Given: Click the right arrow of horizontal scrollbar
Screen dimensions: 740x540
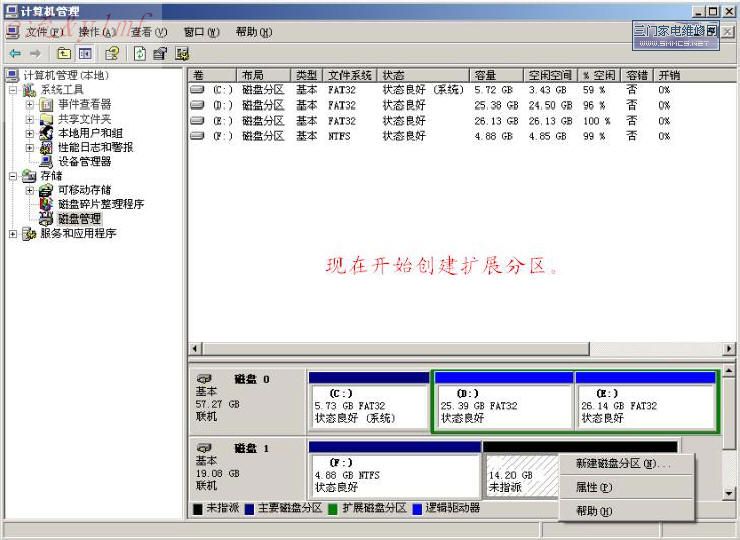Looking at the screenshot, I should [x=729, y=349].
